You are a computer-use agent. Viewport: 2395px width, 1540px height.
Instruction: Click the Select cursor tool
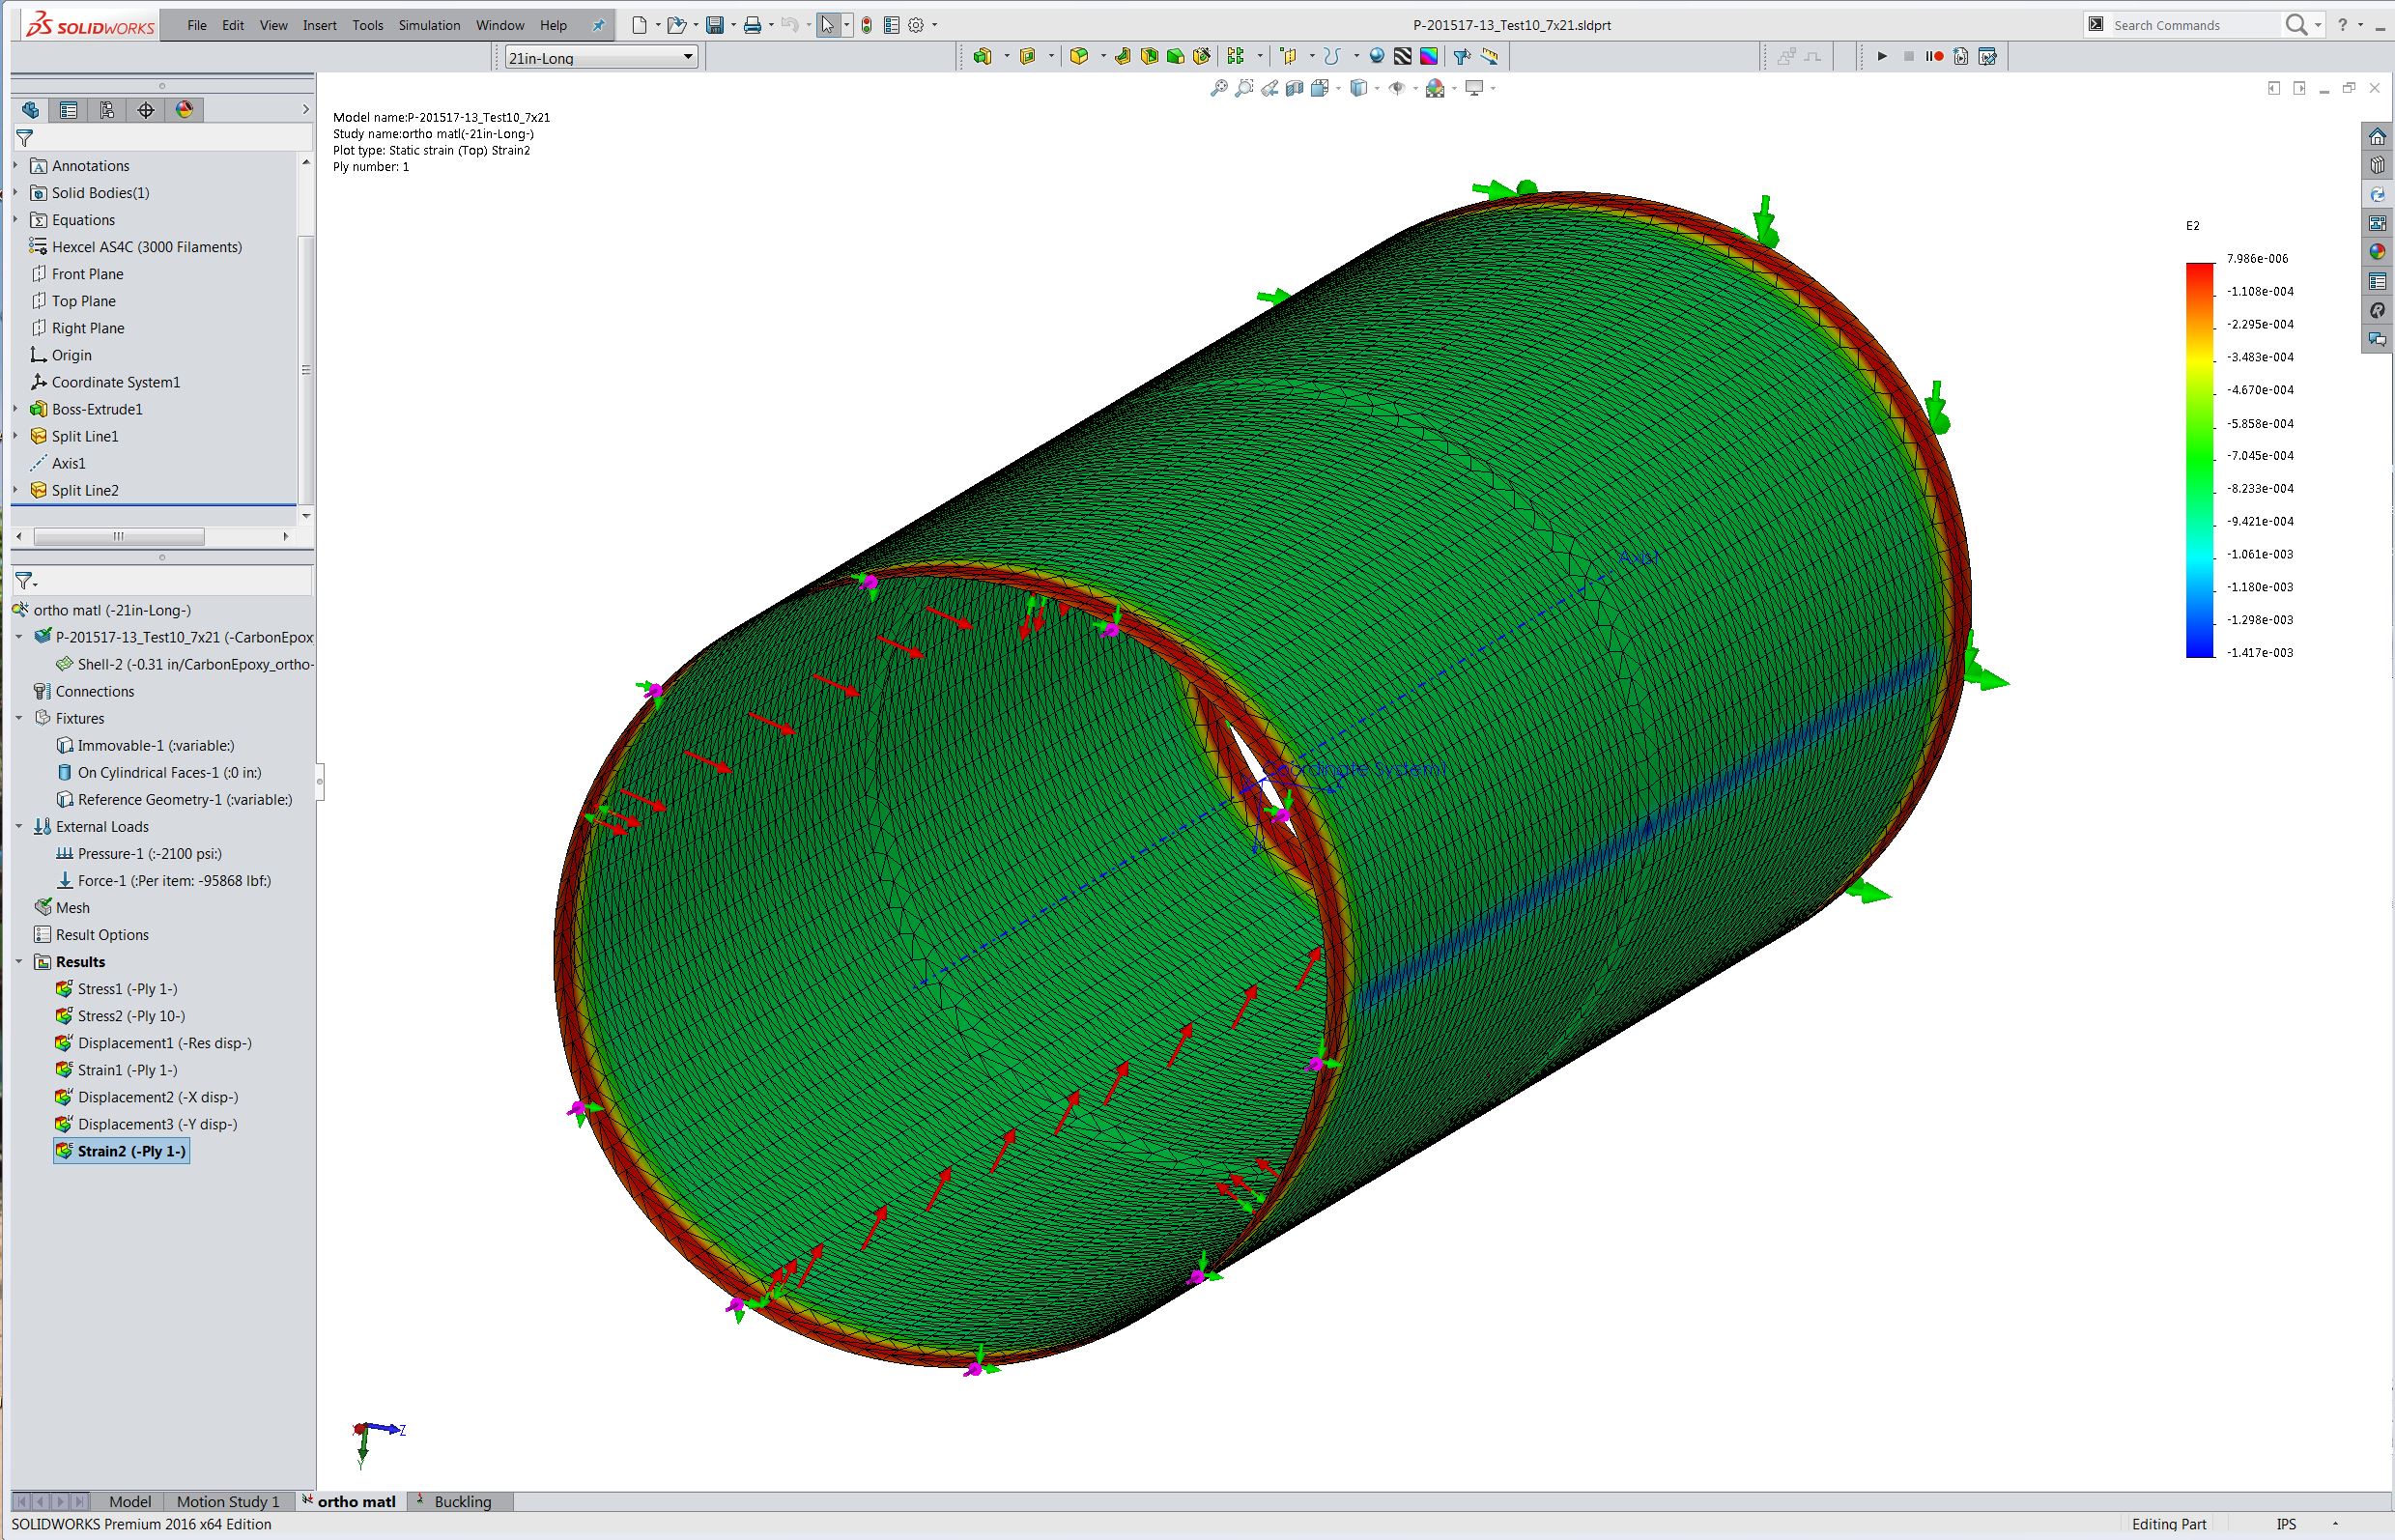pos(828,25)
